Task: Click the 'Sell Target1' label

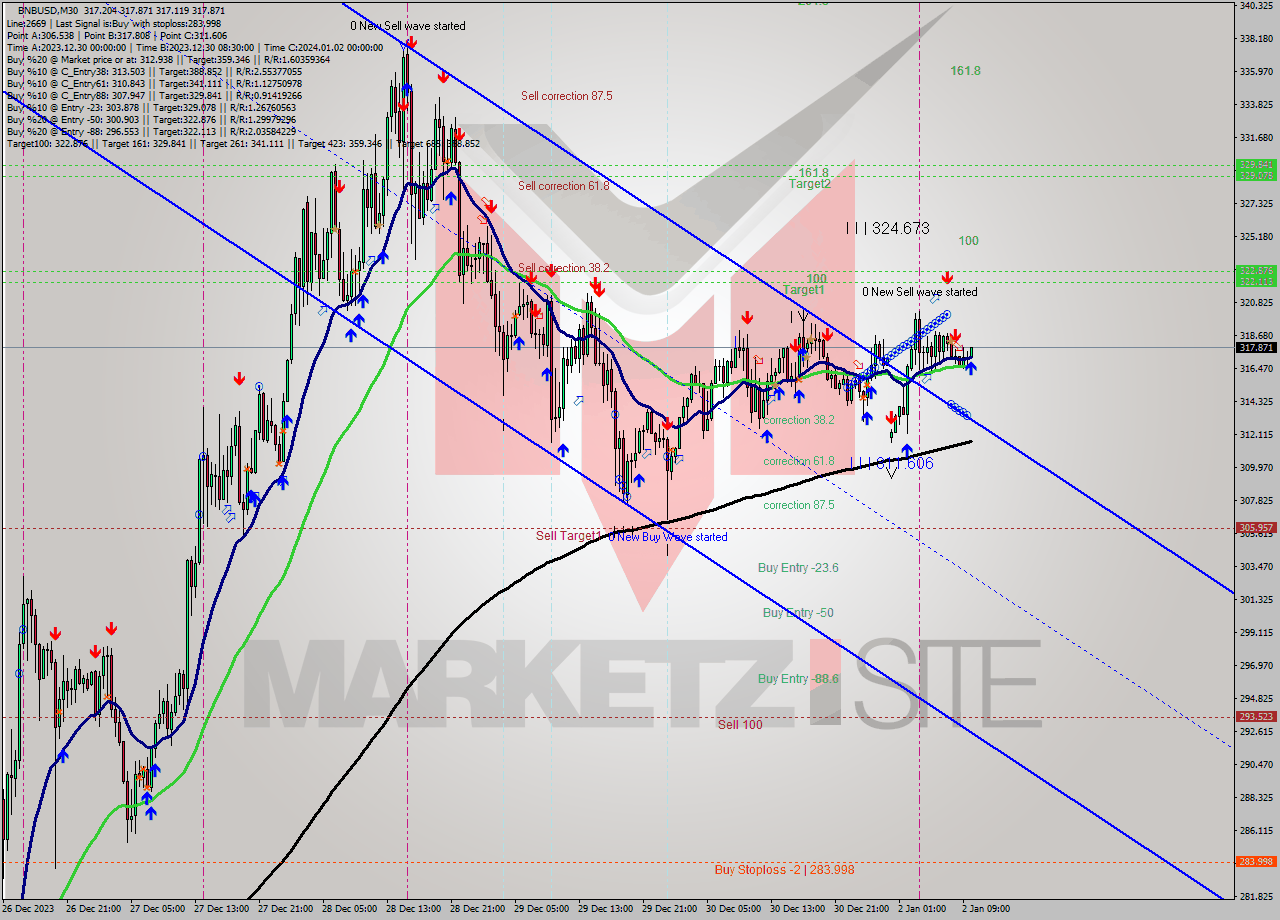Action: point(568,536)
